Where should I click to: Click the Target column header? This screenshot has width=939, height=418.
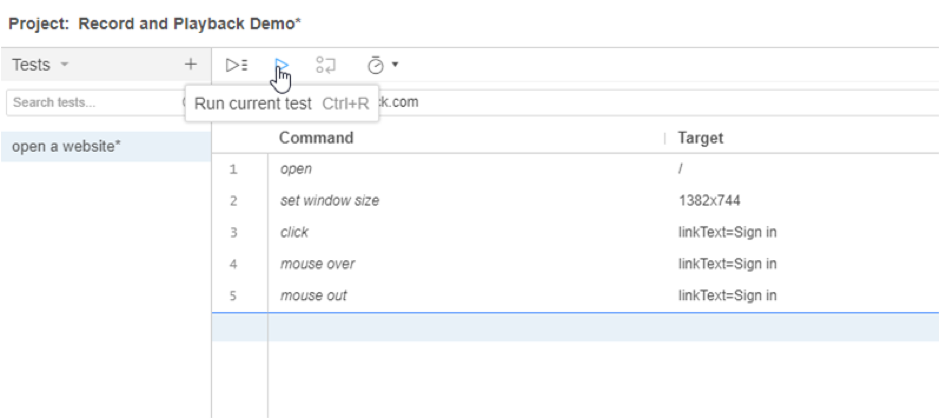700,138
